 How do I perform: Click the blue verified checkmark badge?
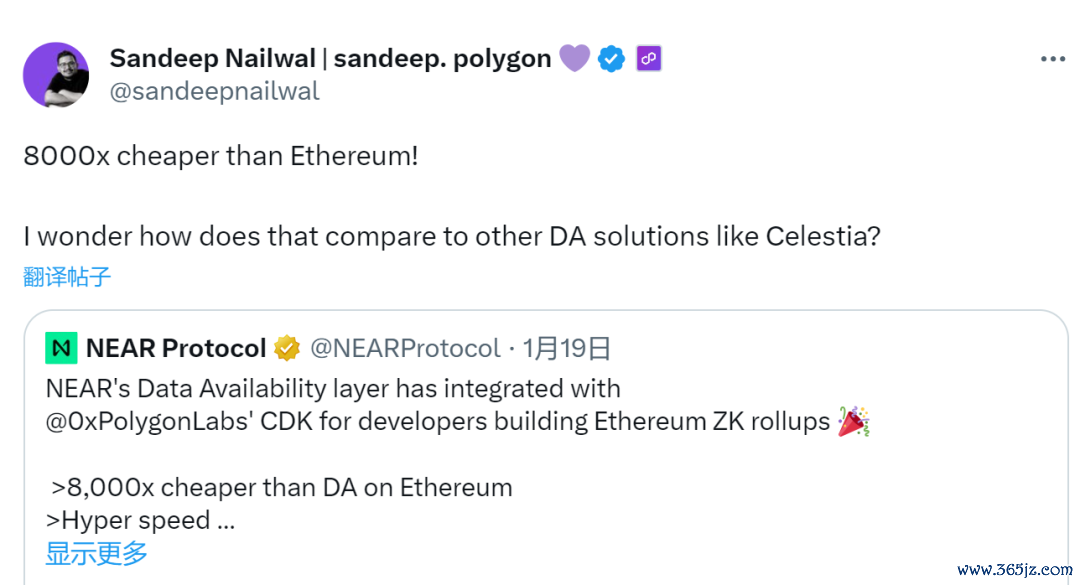coord(612,59)
